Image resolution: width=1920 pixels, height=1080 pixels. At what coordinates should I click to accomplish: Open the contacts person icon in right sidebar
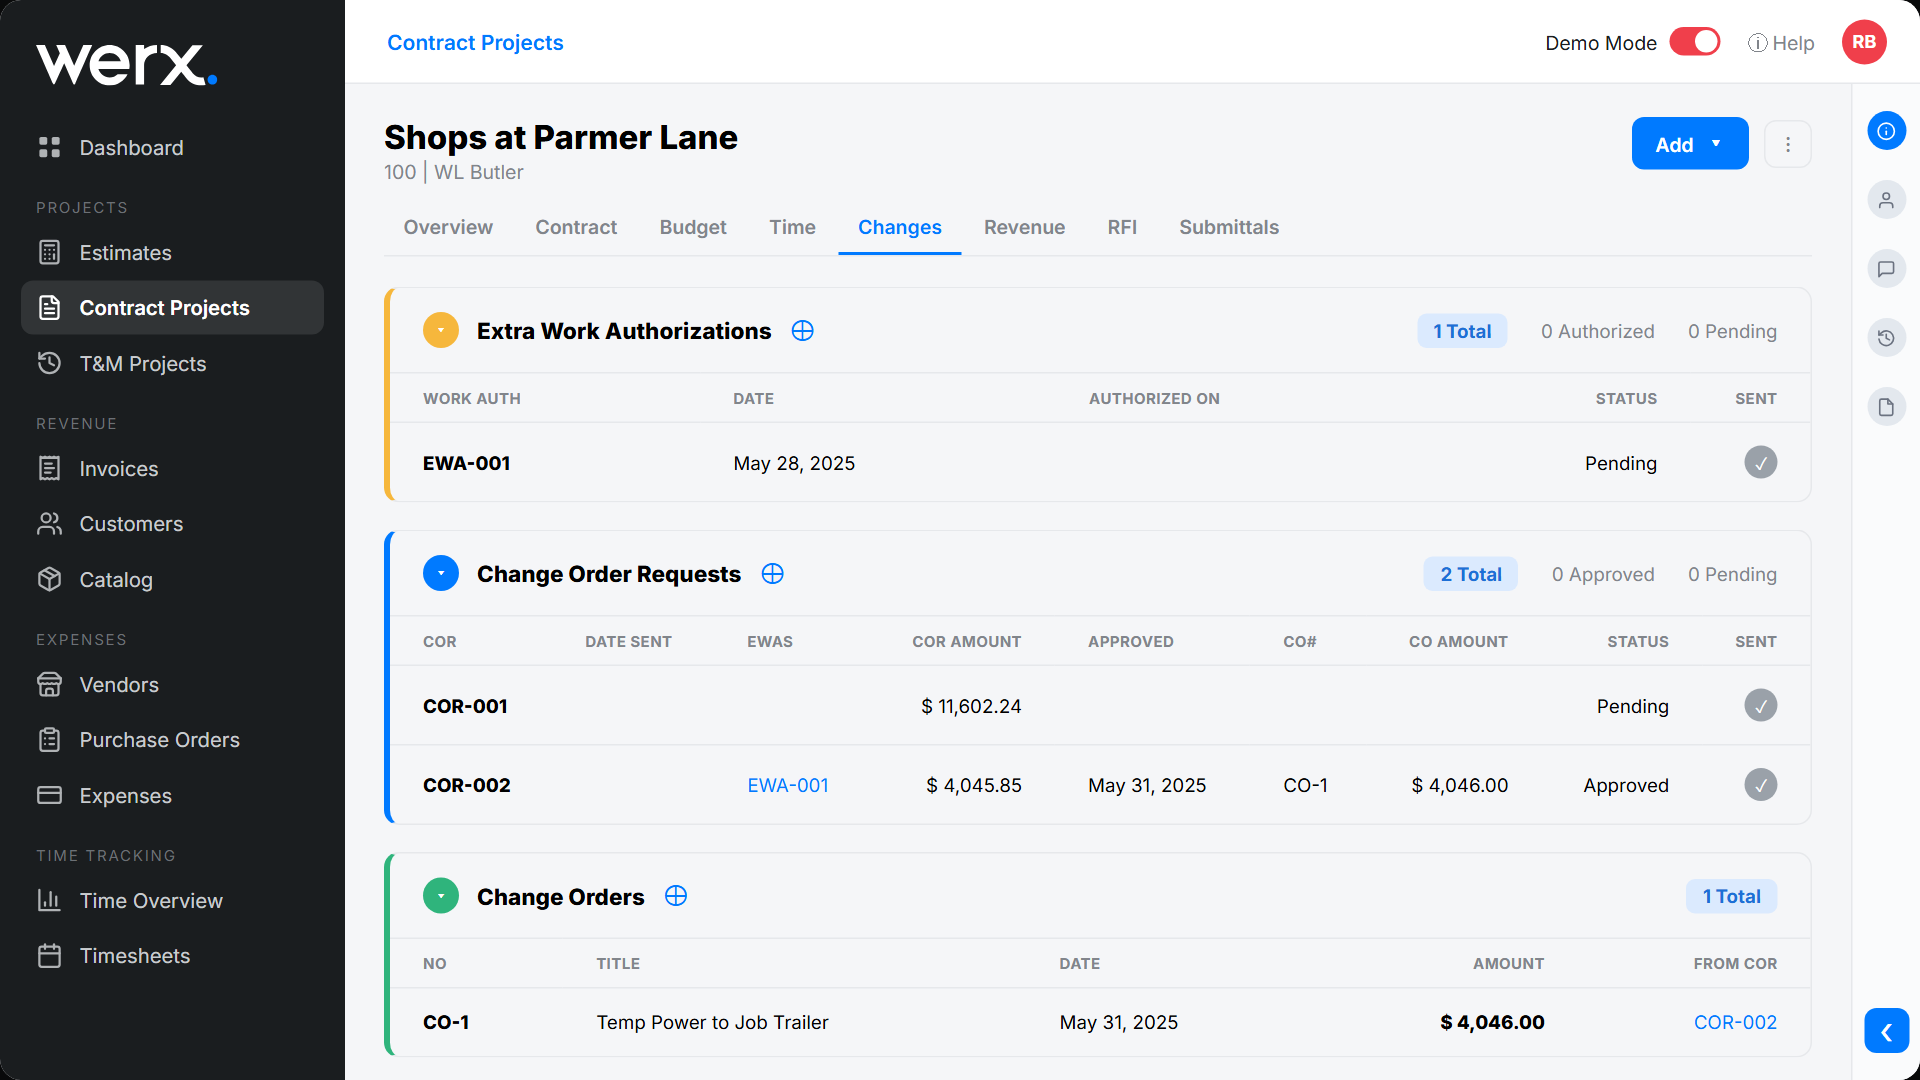(x=1886, y=200)
